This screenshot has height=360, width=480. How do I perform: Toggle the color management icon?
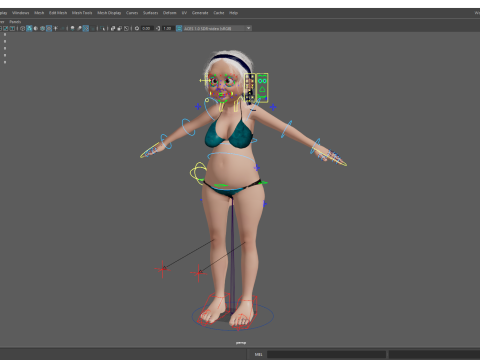click(x=179, y=28)
